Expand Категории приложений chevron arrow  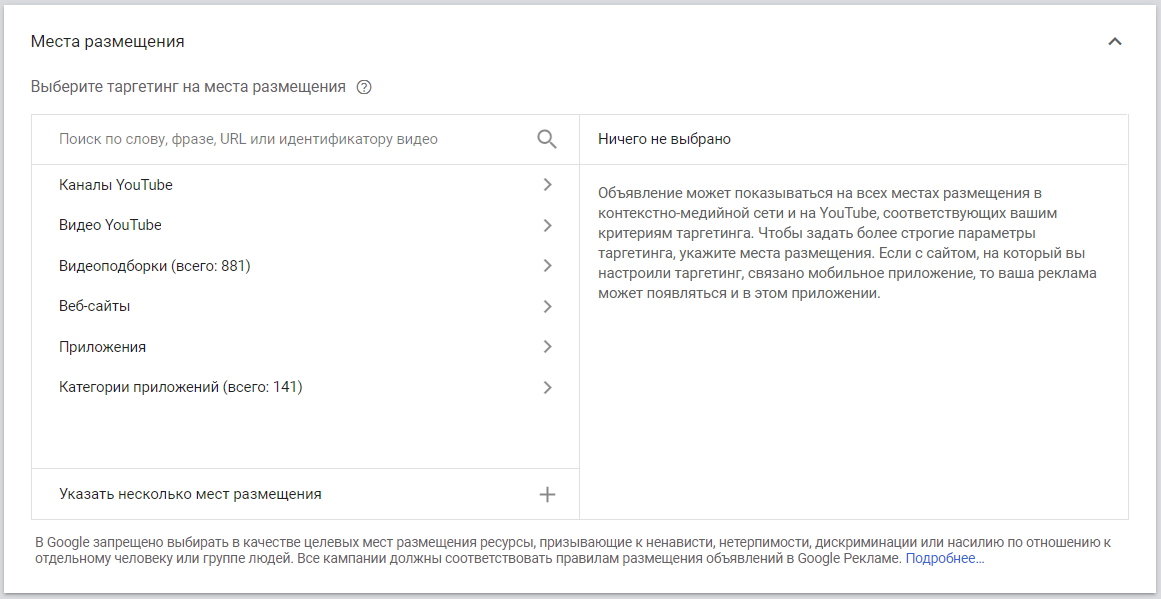pos(548,387)
